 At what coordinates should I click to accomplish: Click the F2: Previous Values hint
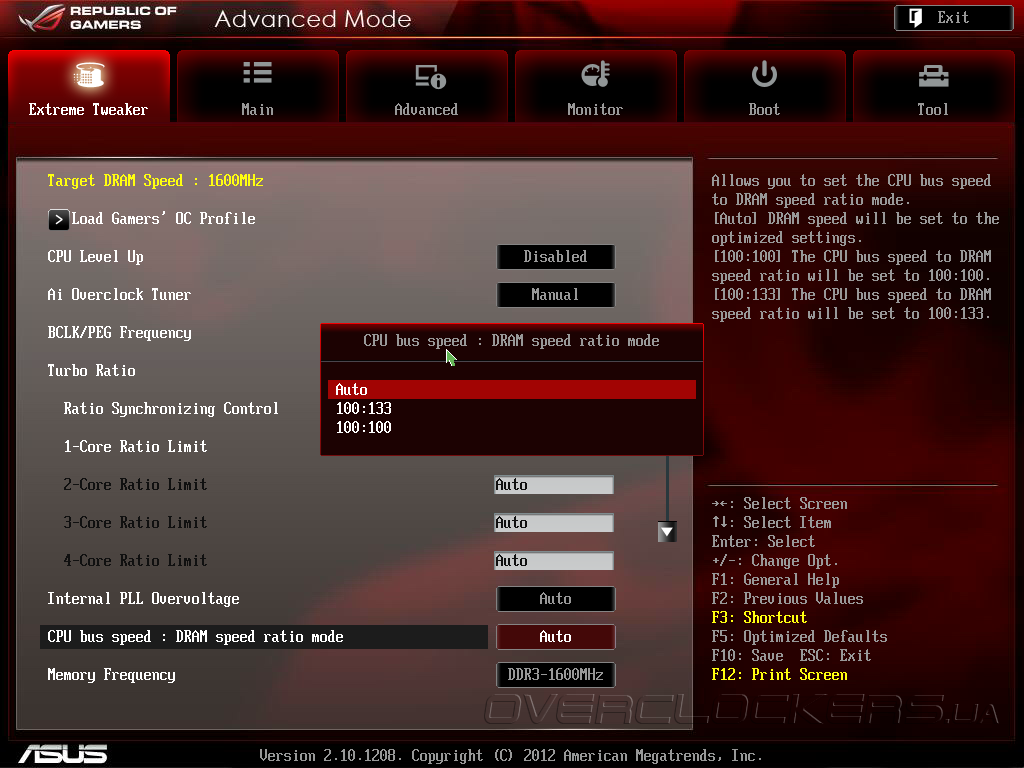[x=787, y=599]
